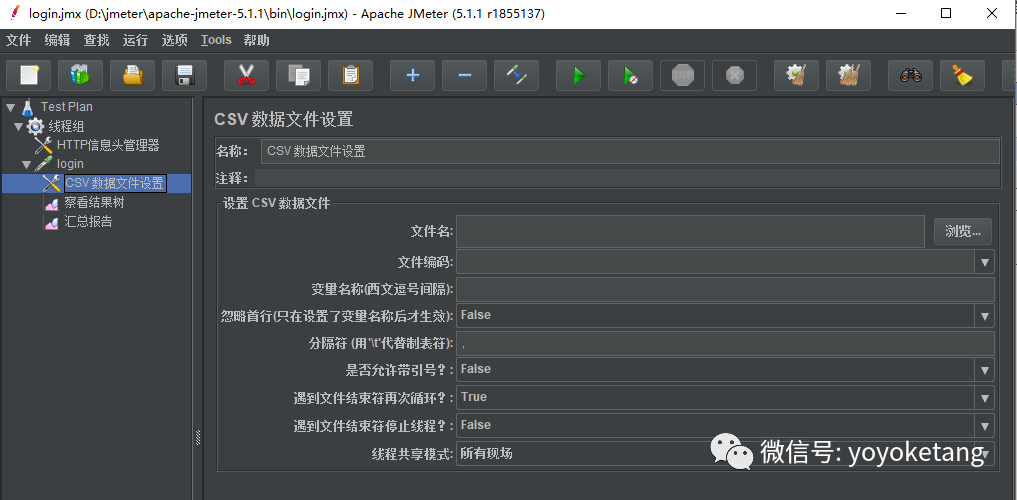
Task: Open the 文件编码 dropdown
Action: (x=985, y=263)
